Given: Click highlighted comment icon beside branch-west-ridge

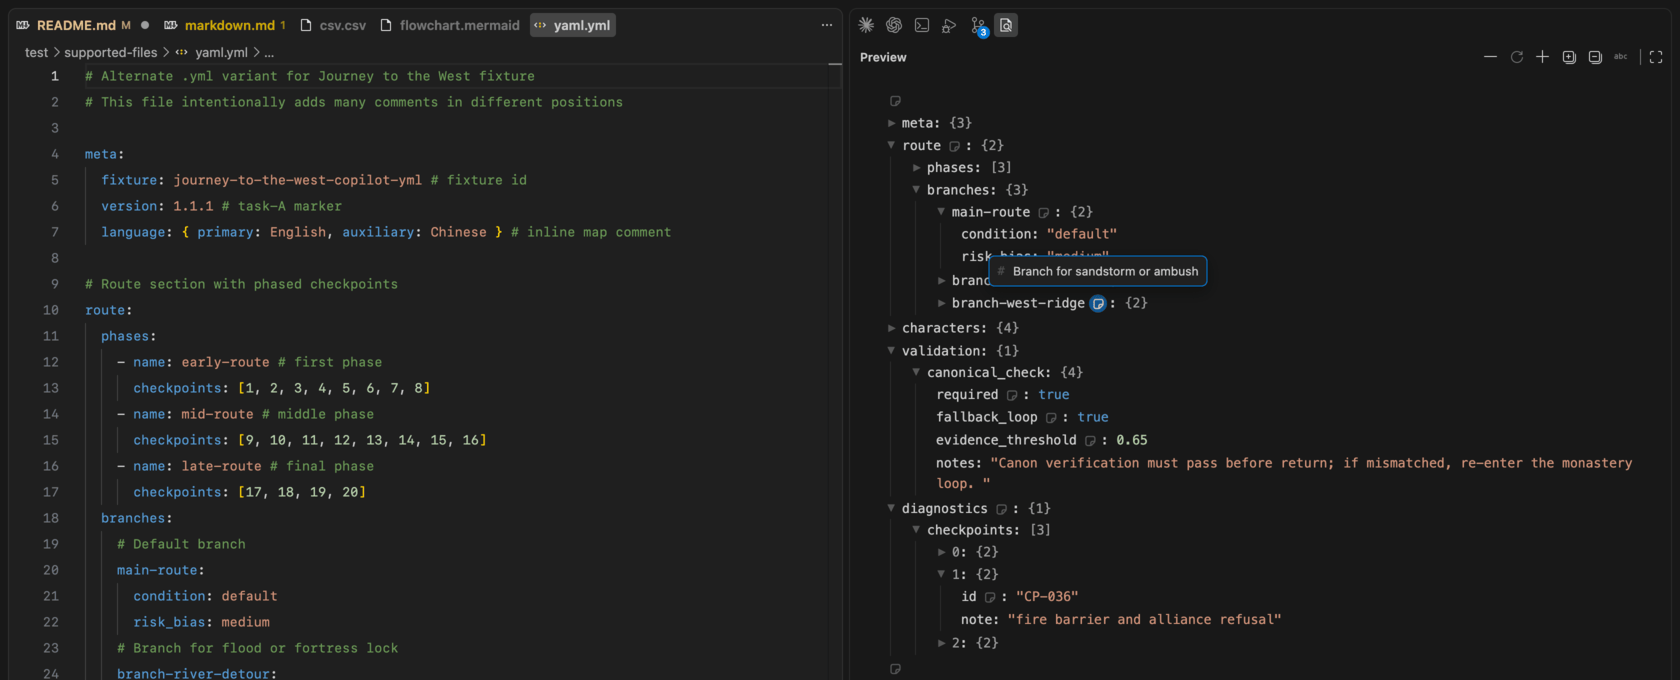Looking at the screenshot, I should 1098,304.
